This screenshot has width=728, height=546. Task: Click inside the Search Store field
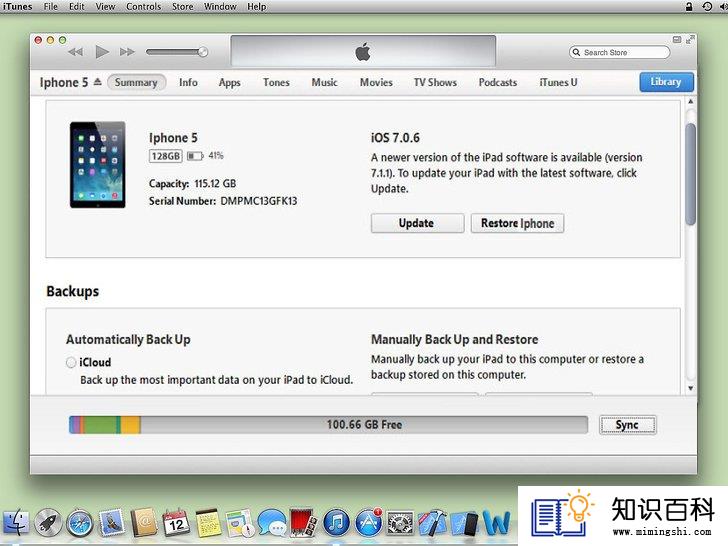click(x=619, y=52)
